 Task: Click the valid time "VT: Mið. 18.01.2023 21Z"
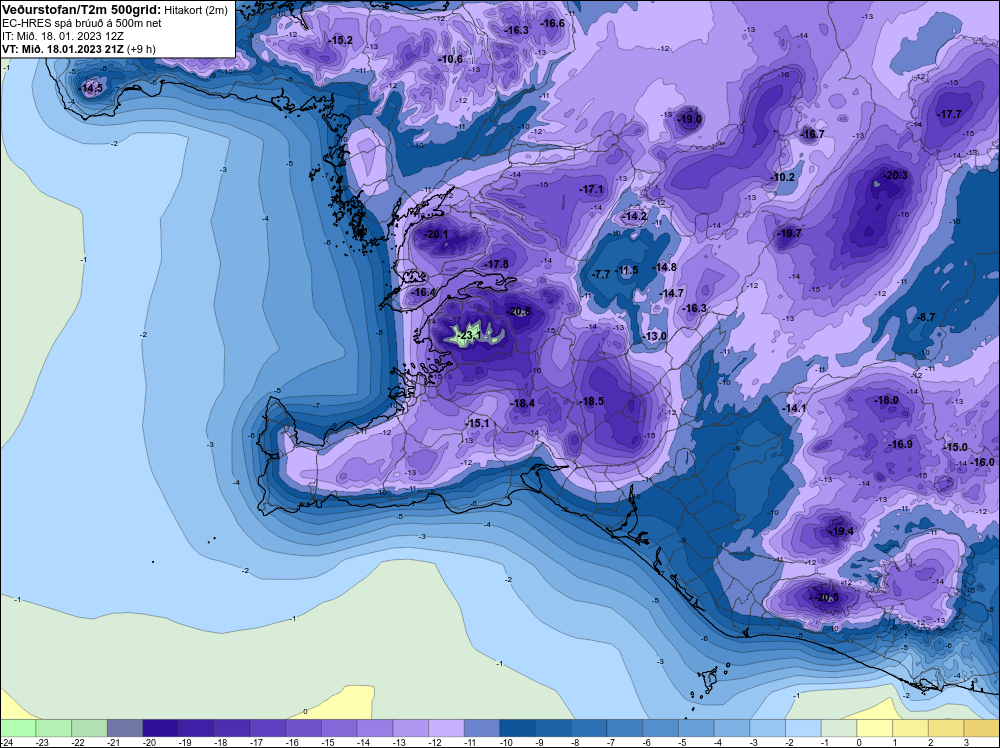click(x=63, y=49)
